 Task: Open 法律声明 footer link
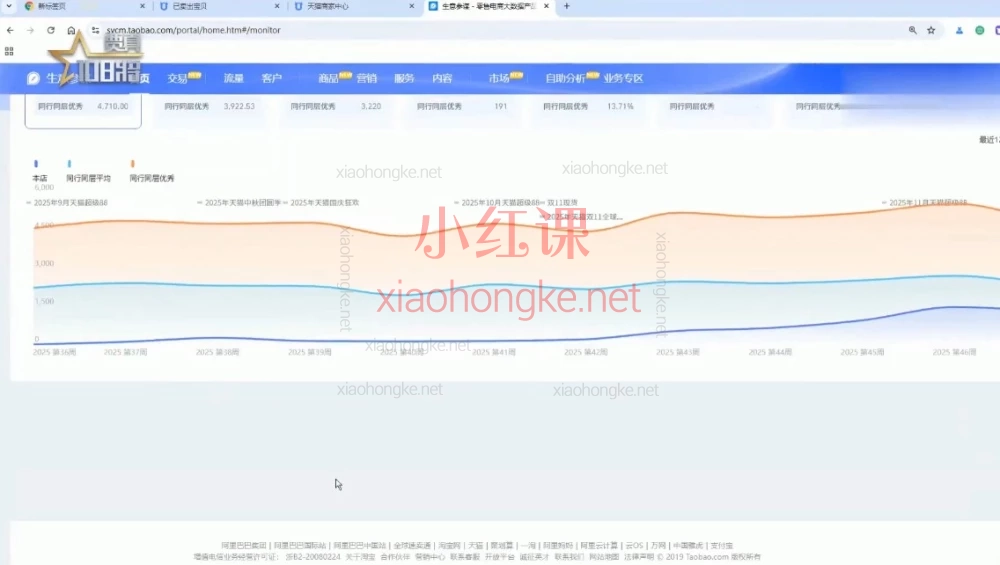(639, 557)
